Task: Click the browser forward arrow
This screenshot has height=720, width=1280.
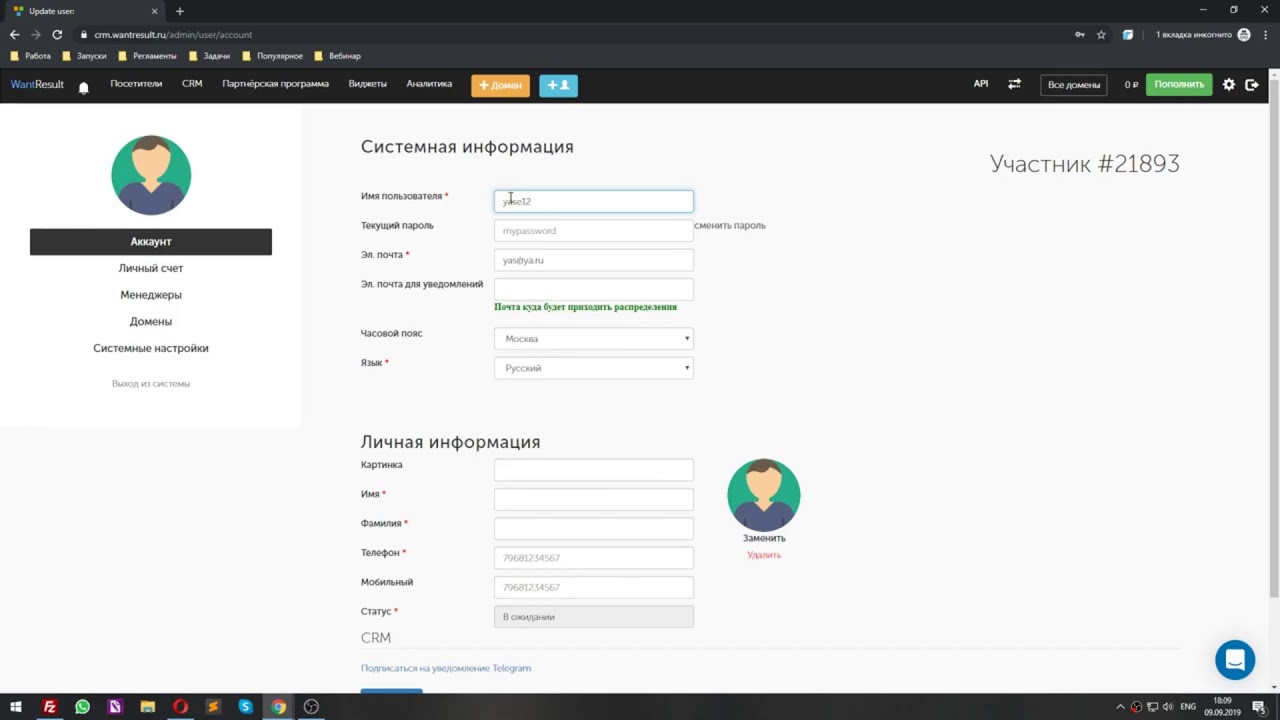Action: (x=36, y=35)
